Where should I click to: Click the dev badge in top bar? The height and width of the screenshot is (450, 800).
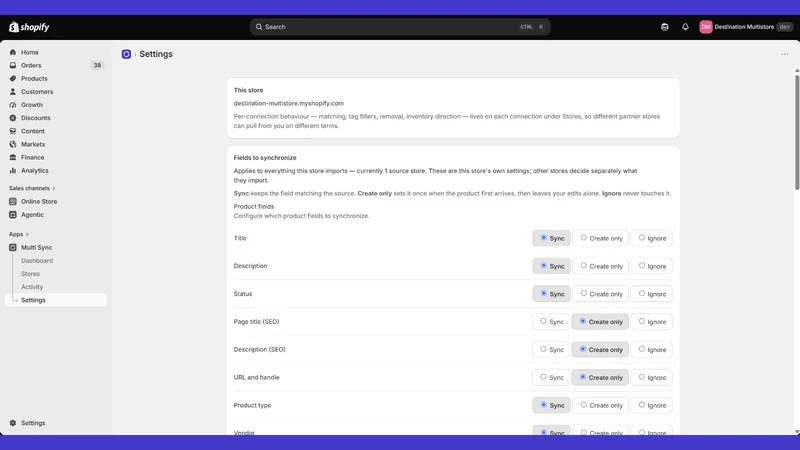tap(784, 27)
